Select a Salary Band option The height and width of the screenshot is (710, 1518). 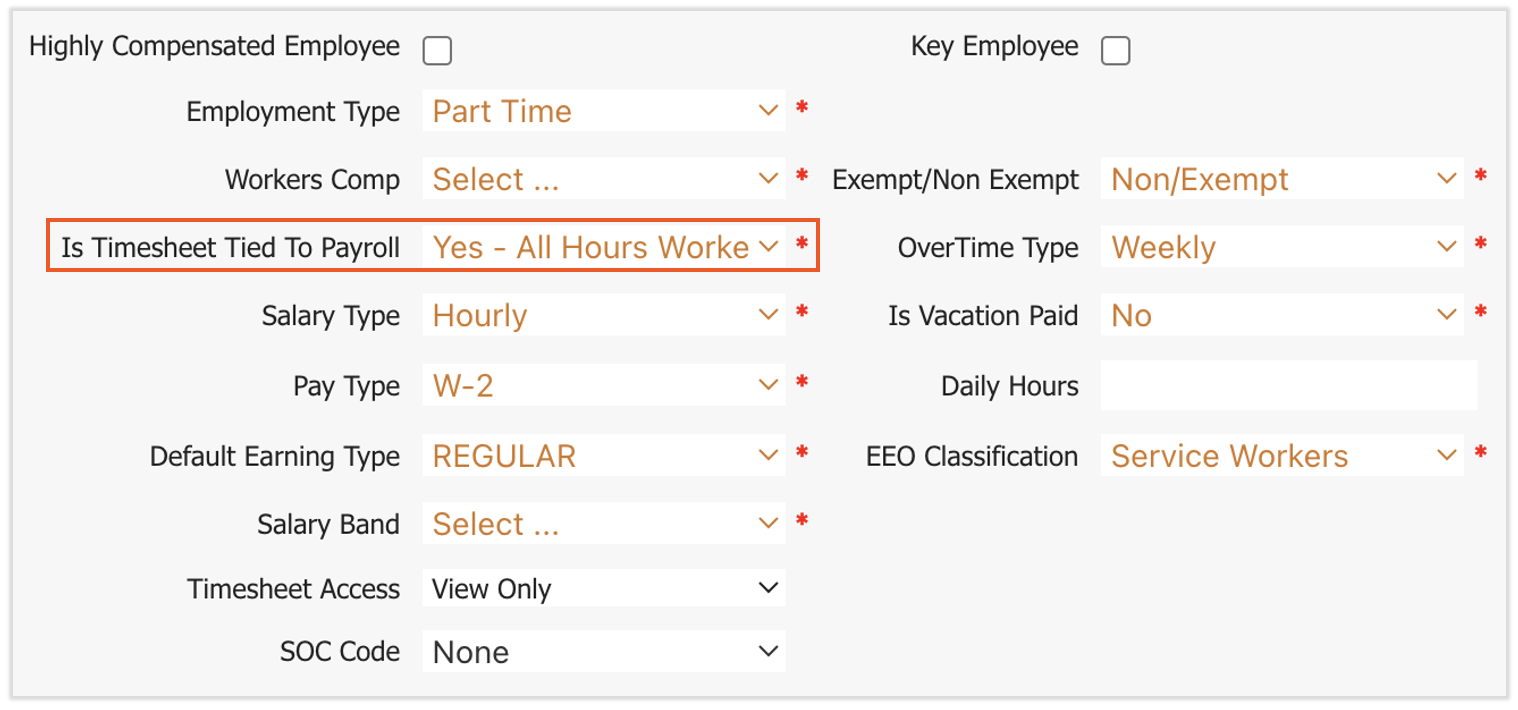(603, 524)
